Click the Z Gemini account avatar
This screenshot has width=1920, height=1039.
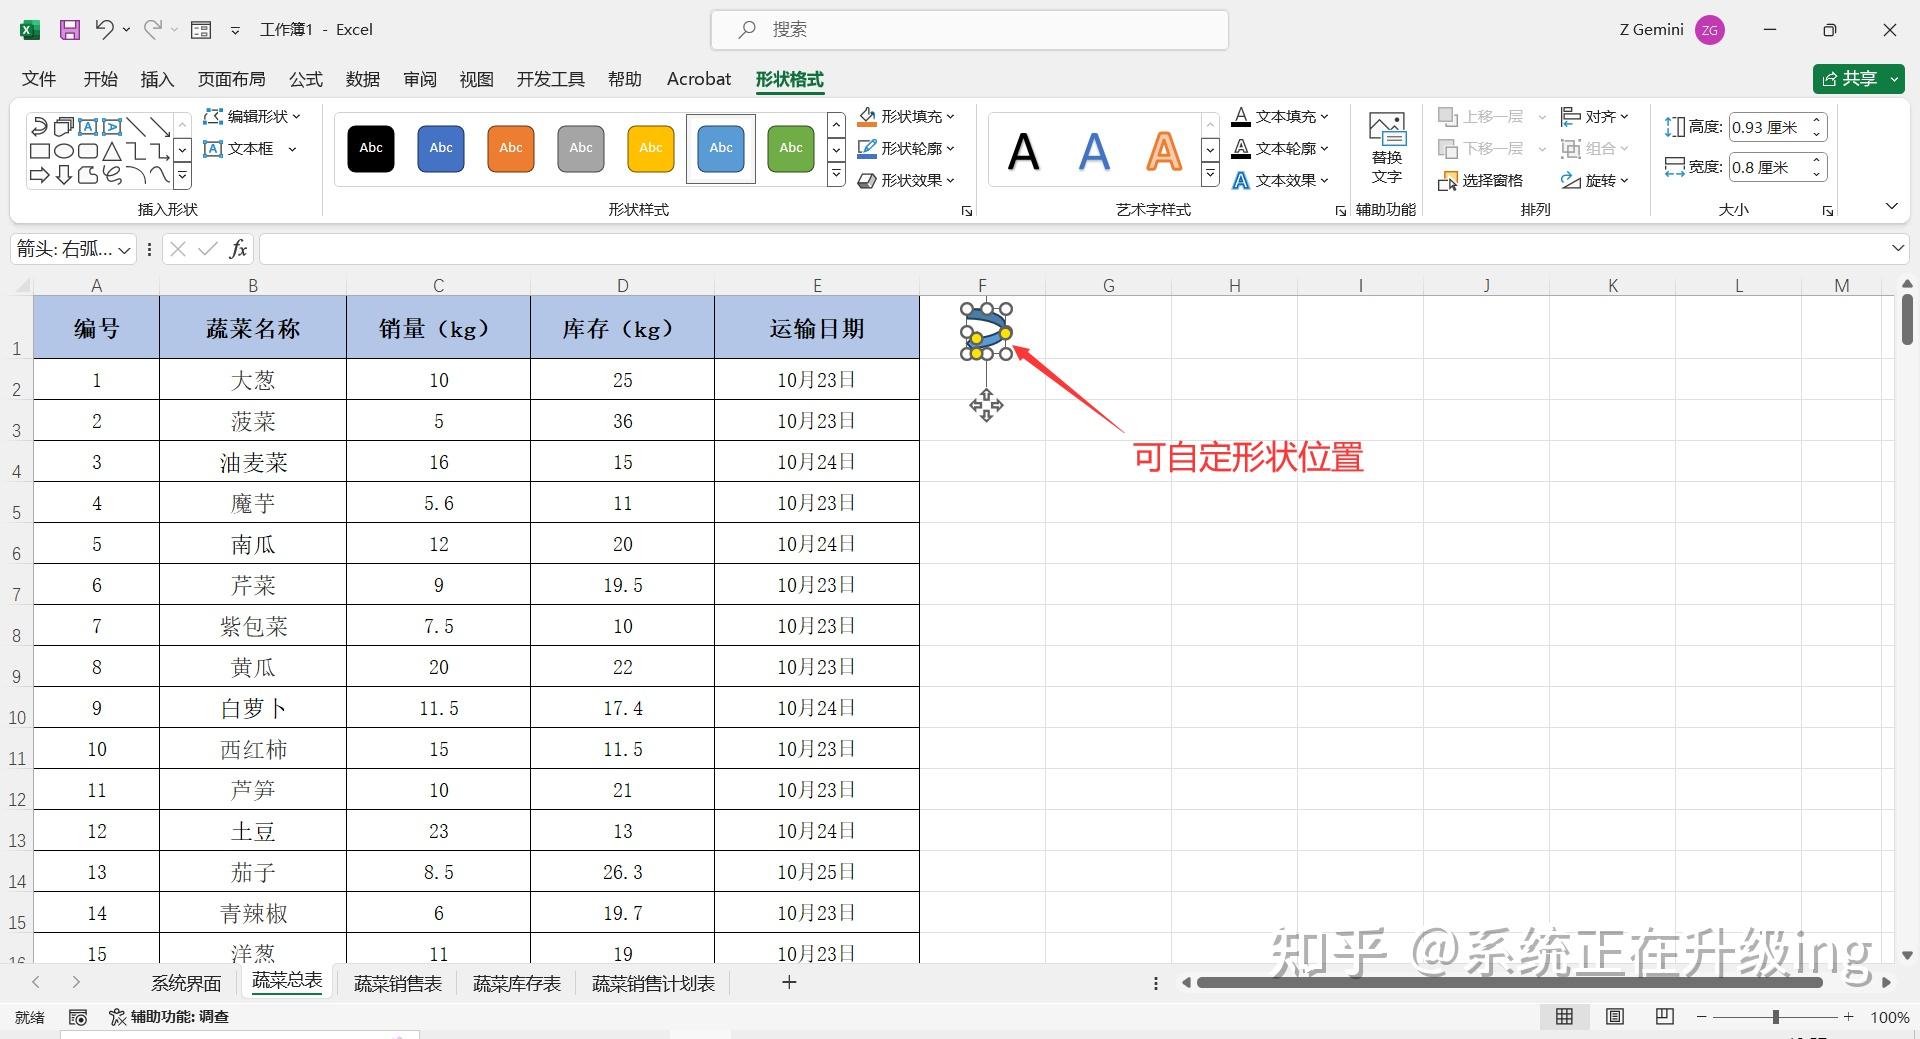(x=1710, y=30)
